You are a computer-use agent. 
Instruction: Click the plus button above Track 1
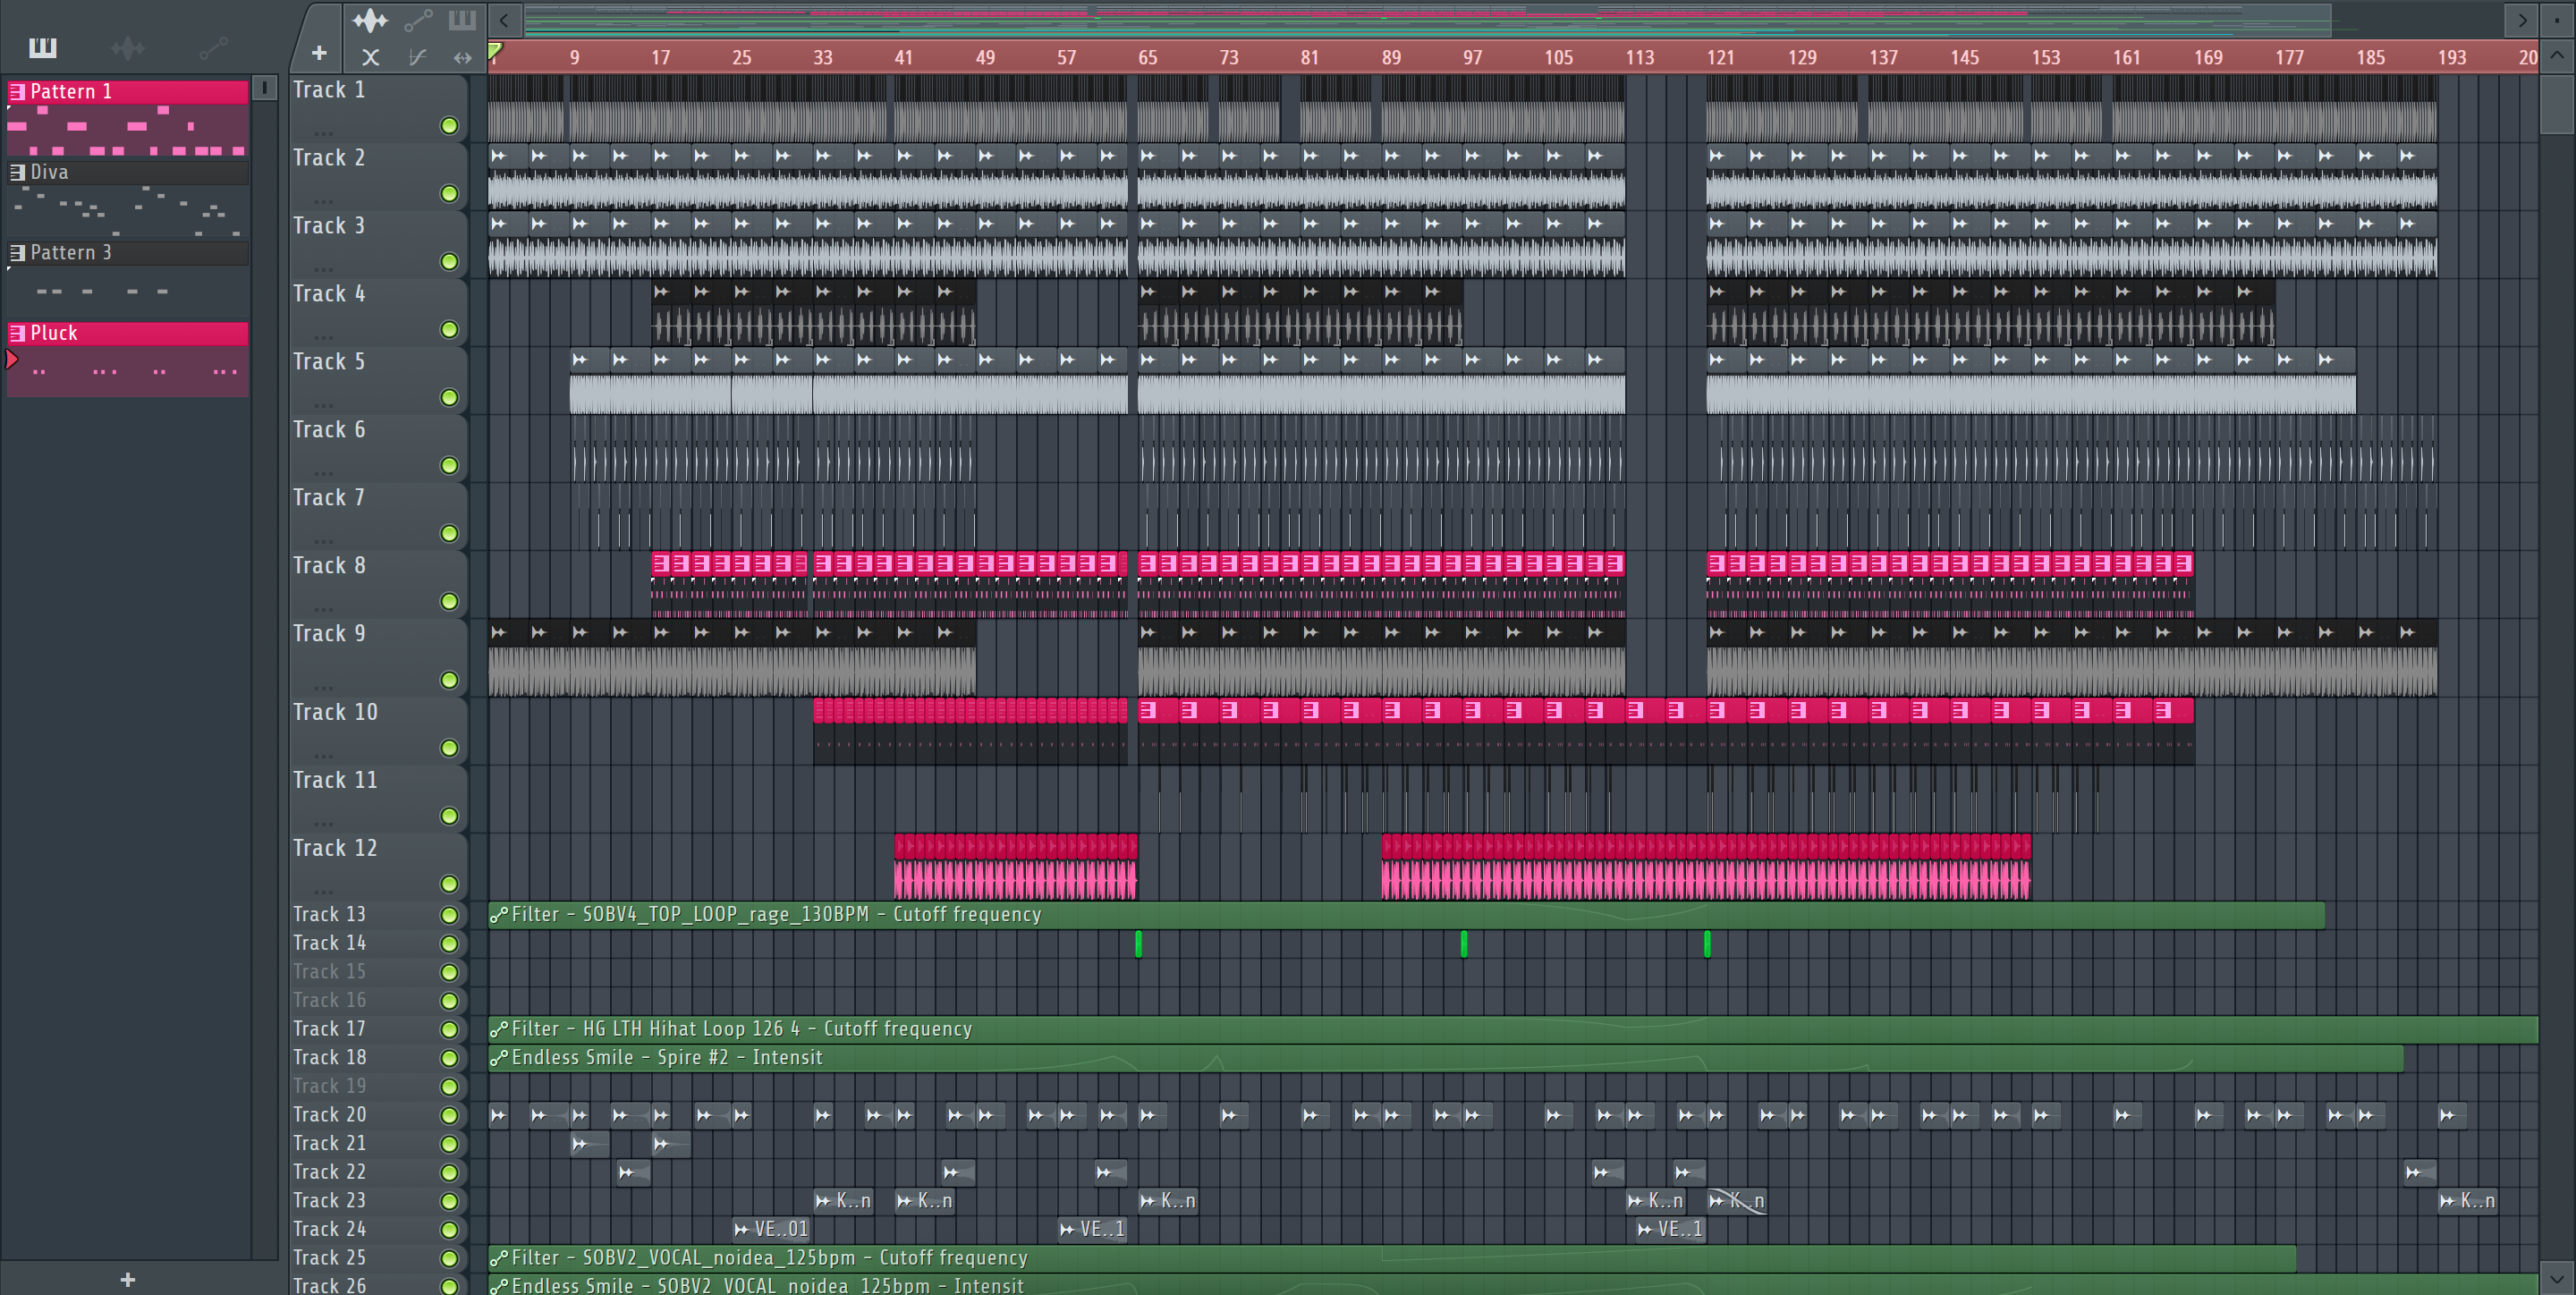[319, 53]
